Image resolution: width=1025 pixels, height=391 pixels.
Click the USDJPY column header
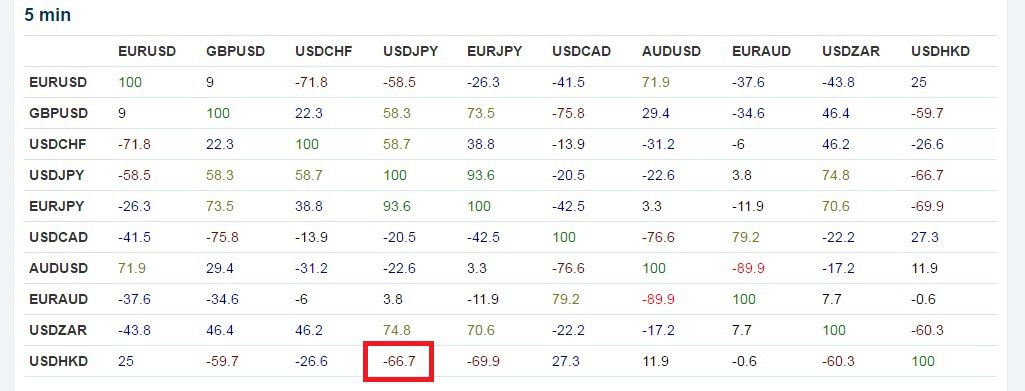tap(411, 51)
